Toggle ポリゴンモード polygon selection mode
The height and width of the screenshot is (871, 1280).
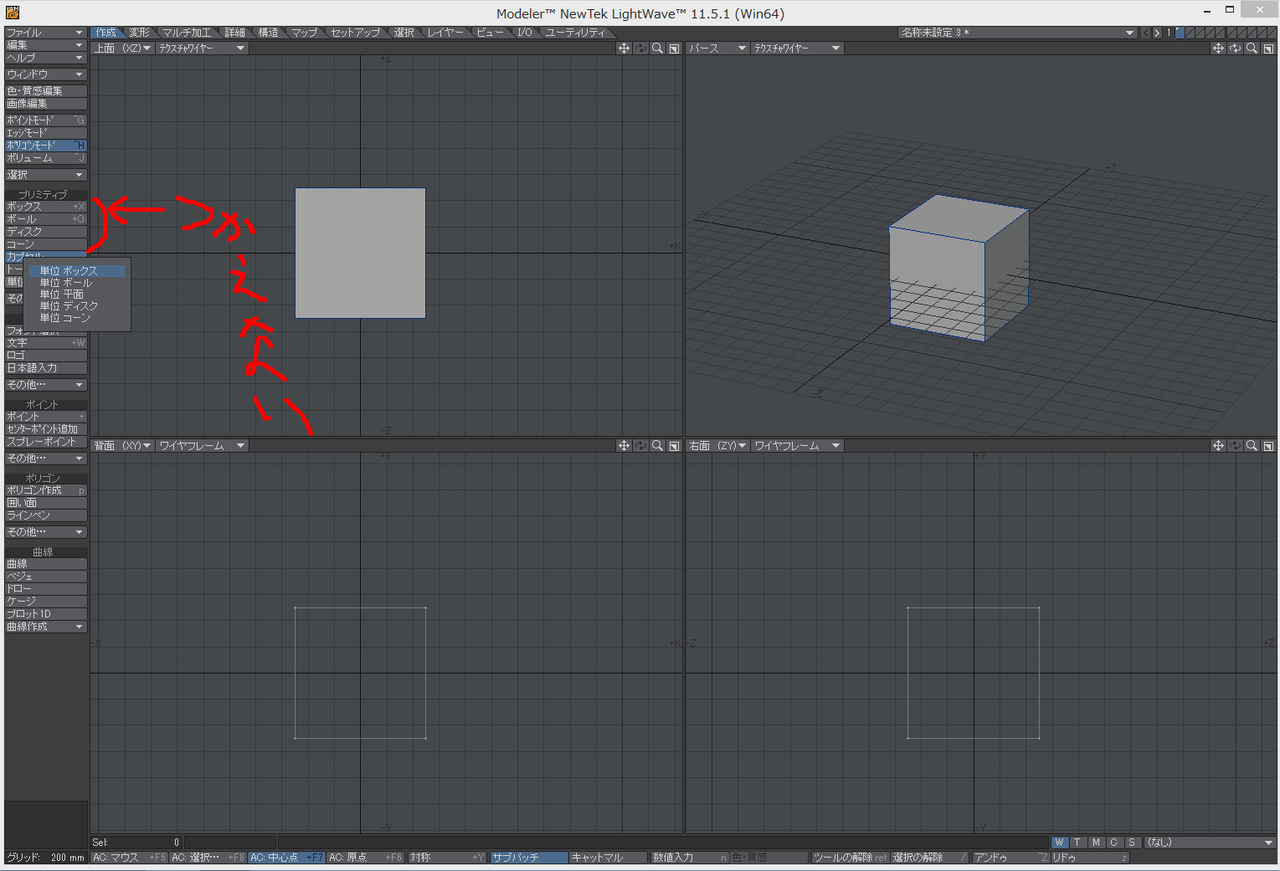(x=46, y=145)
